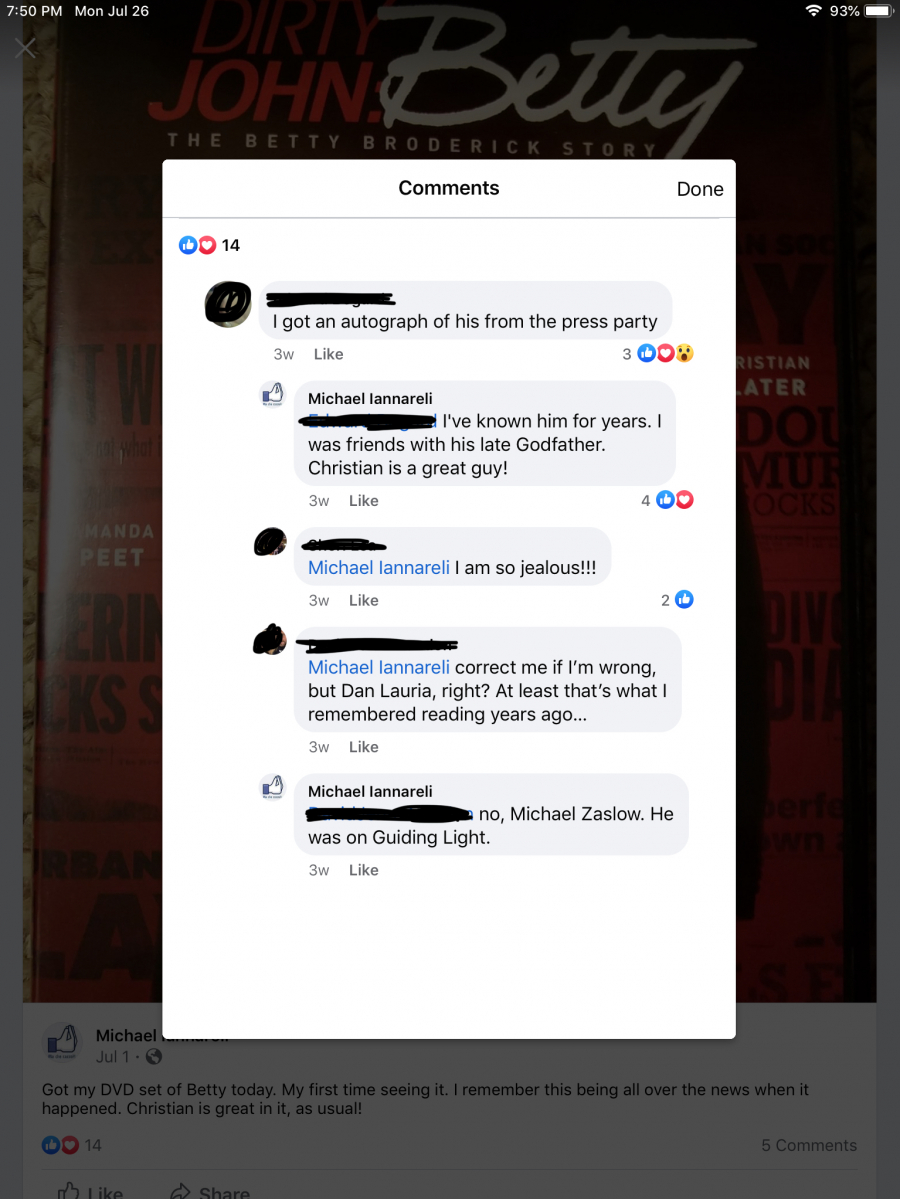This screenshot has width=900, height=1199.
Task: Close the photo viewer with X icon
Action: coord(25,48)
